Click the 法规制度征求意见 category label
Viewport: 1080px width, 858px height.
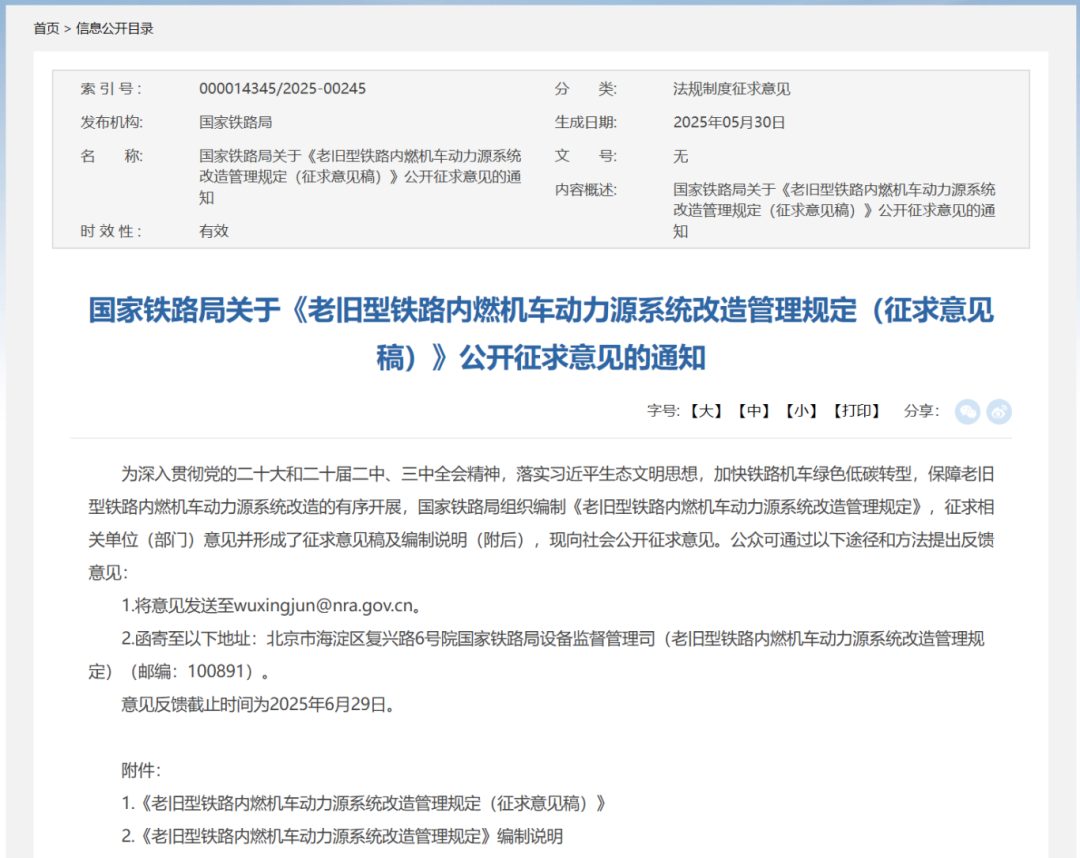point(730,88)
